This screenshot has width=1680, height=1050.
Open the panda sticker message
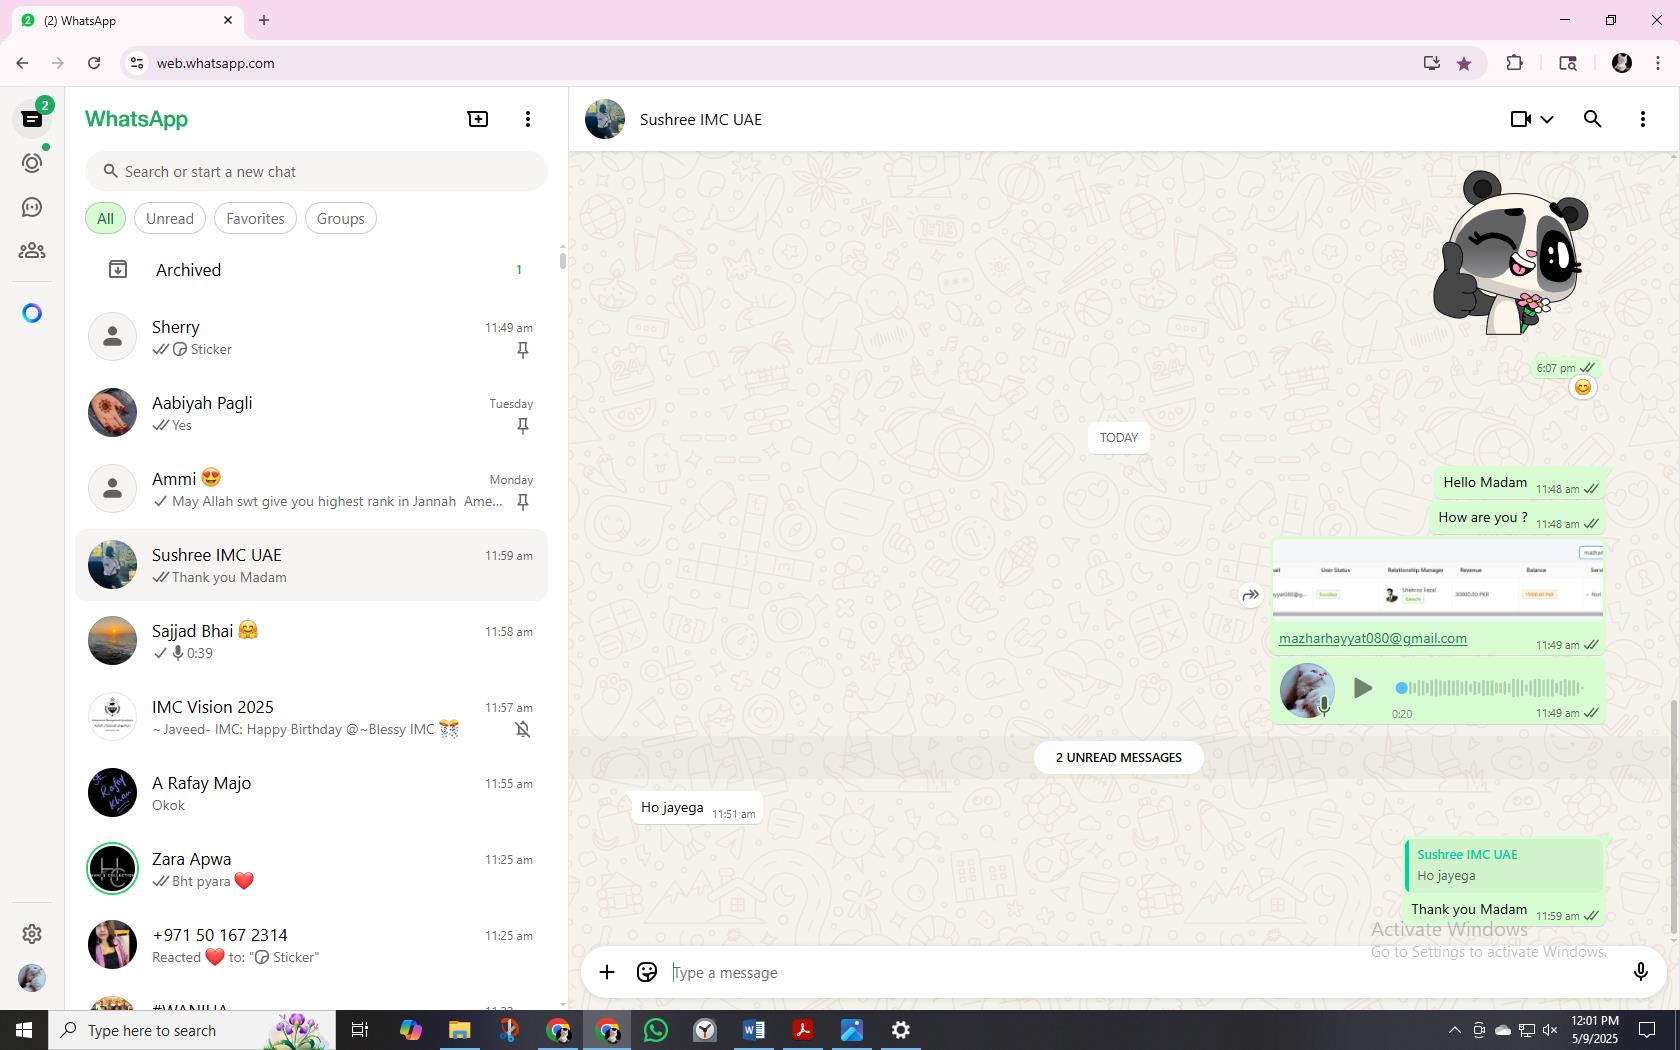click(x=1510, y=252)
